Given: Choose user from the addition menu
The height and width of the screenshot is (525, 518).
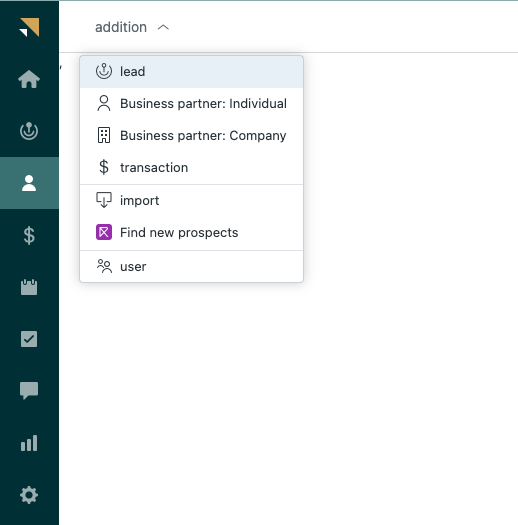Looking at the screenshot, I should (192, 267).
